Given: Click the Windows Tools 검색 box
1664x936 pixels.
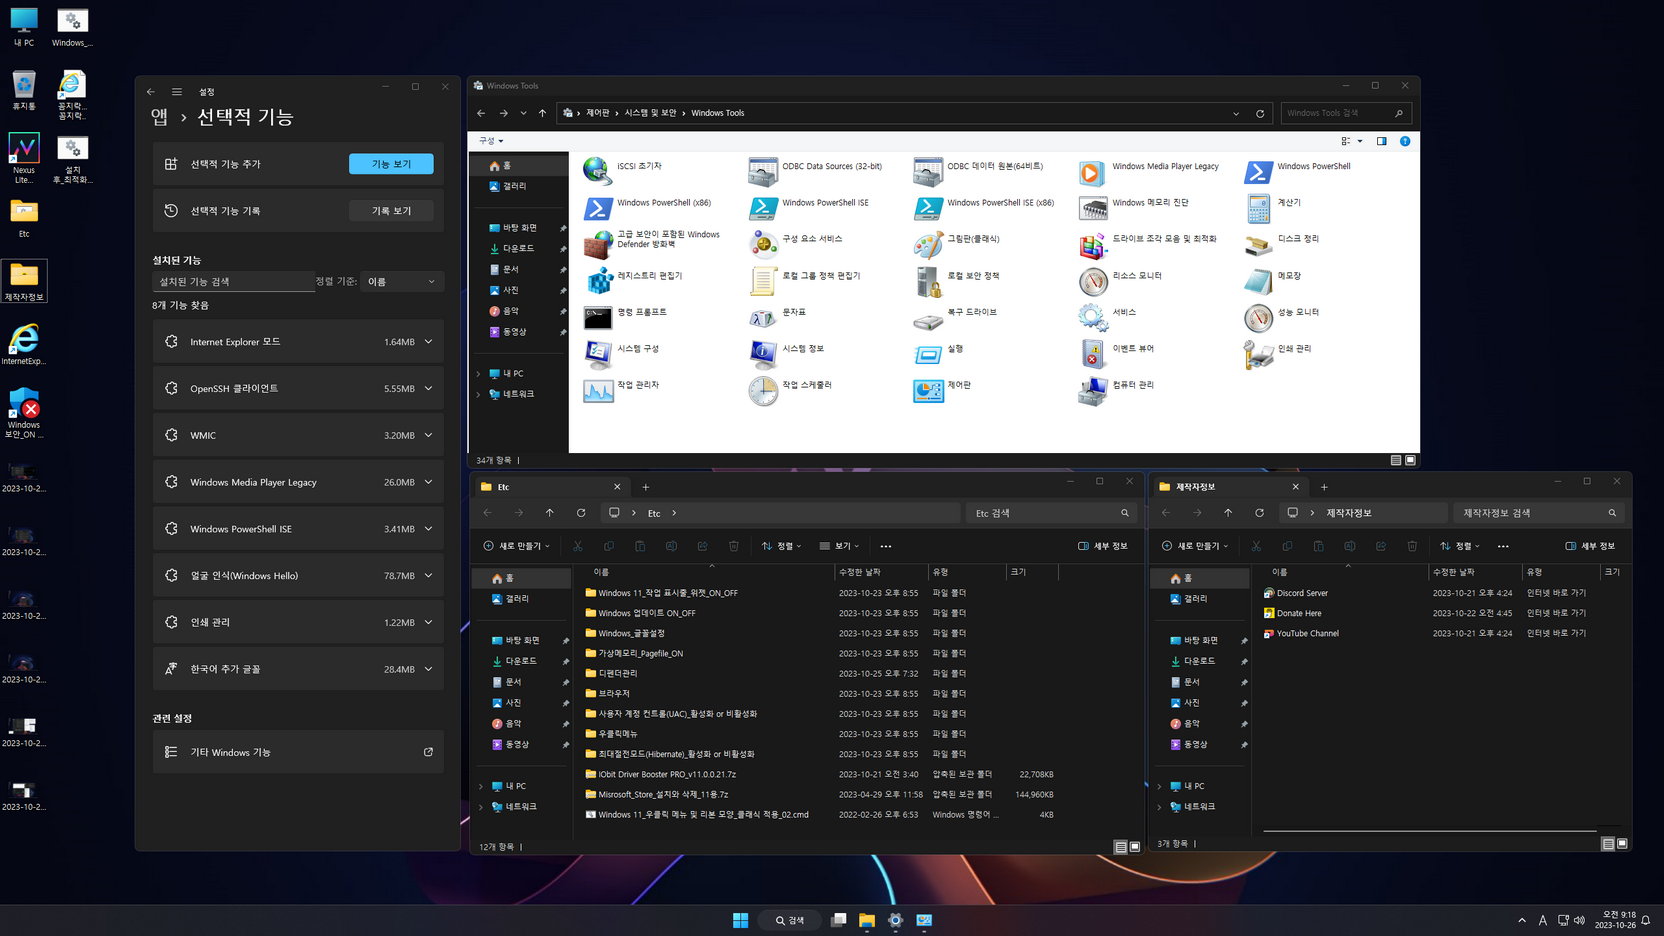Looking at the screenshot, I should pyautogui.click(x=1345, y=113).
